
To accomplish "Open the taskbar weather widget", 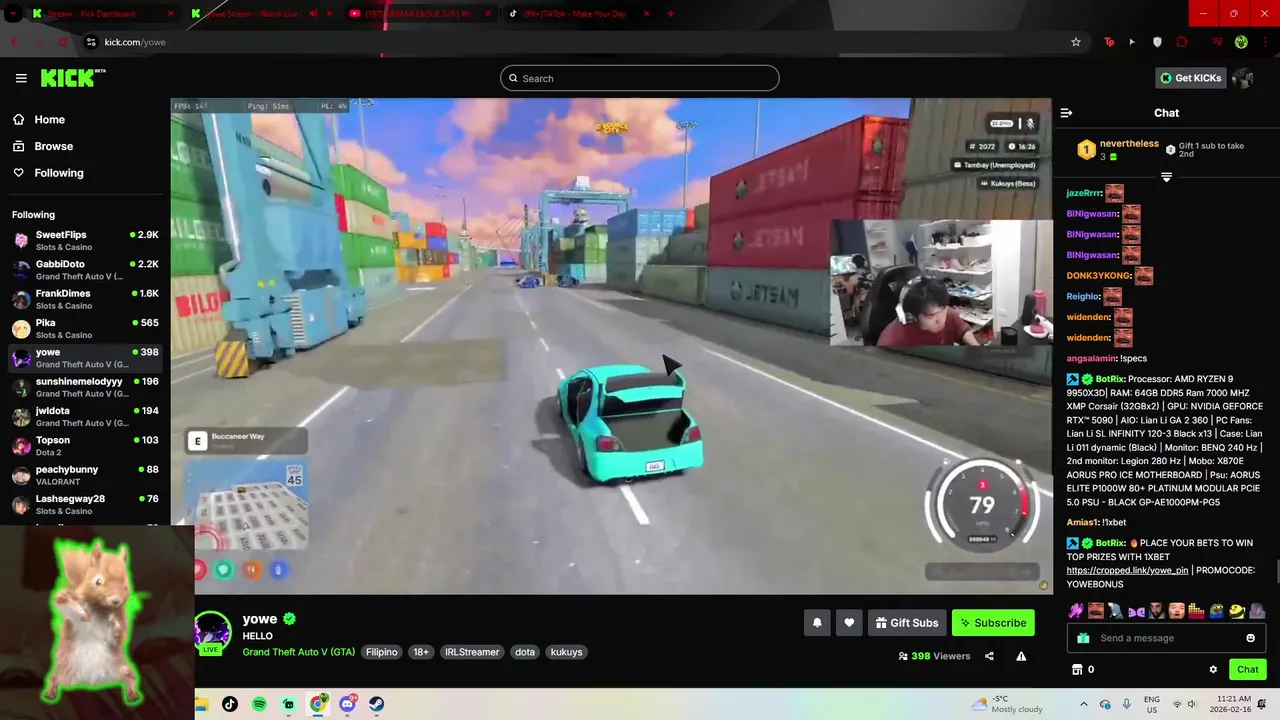I will (x=1007, y=704).
